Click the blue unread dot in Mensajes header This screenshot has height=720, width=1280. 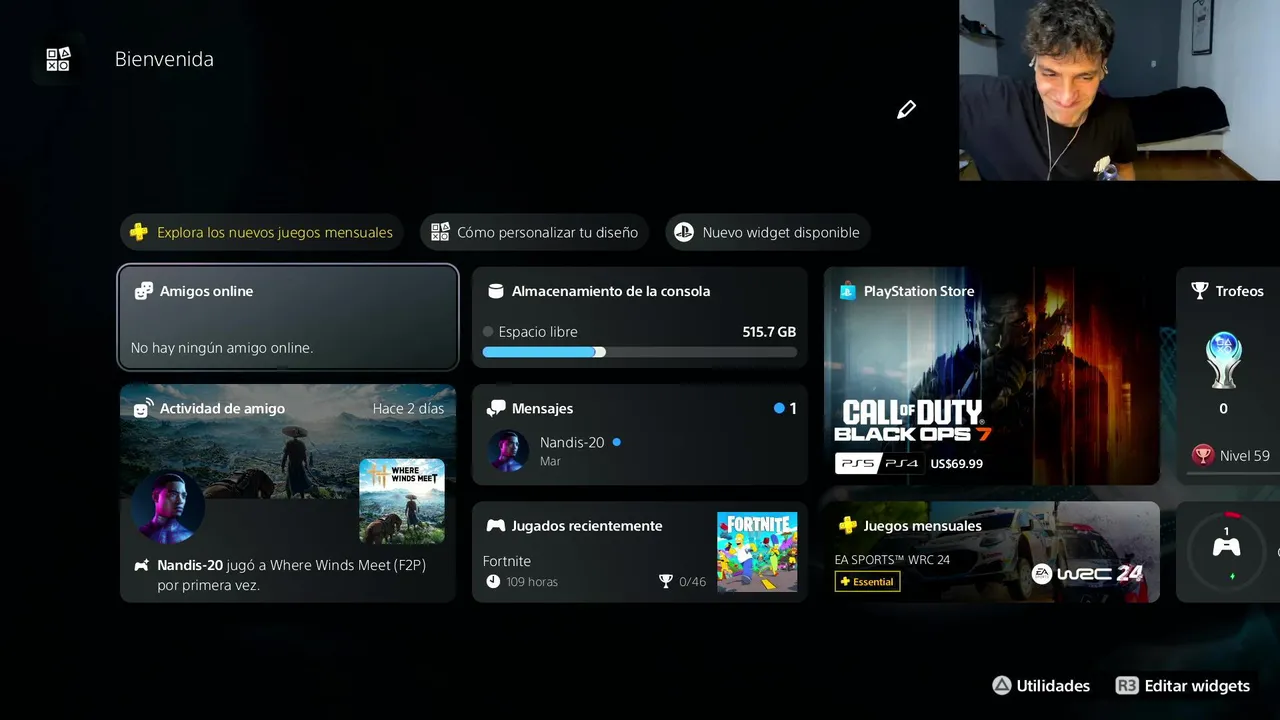coord(779,408)
